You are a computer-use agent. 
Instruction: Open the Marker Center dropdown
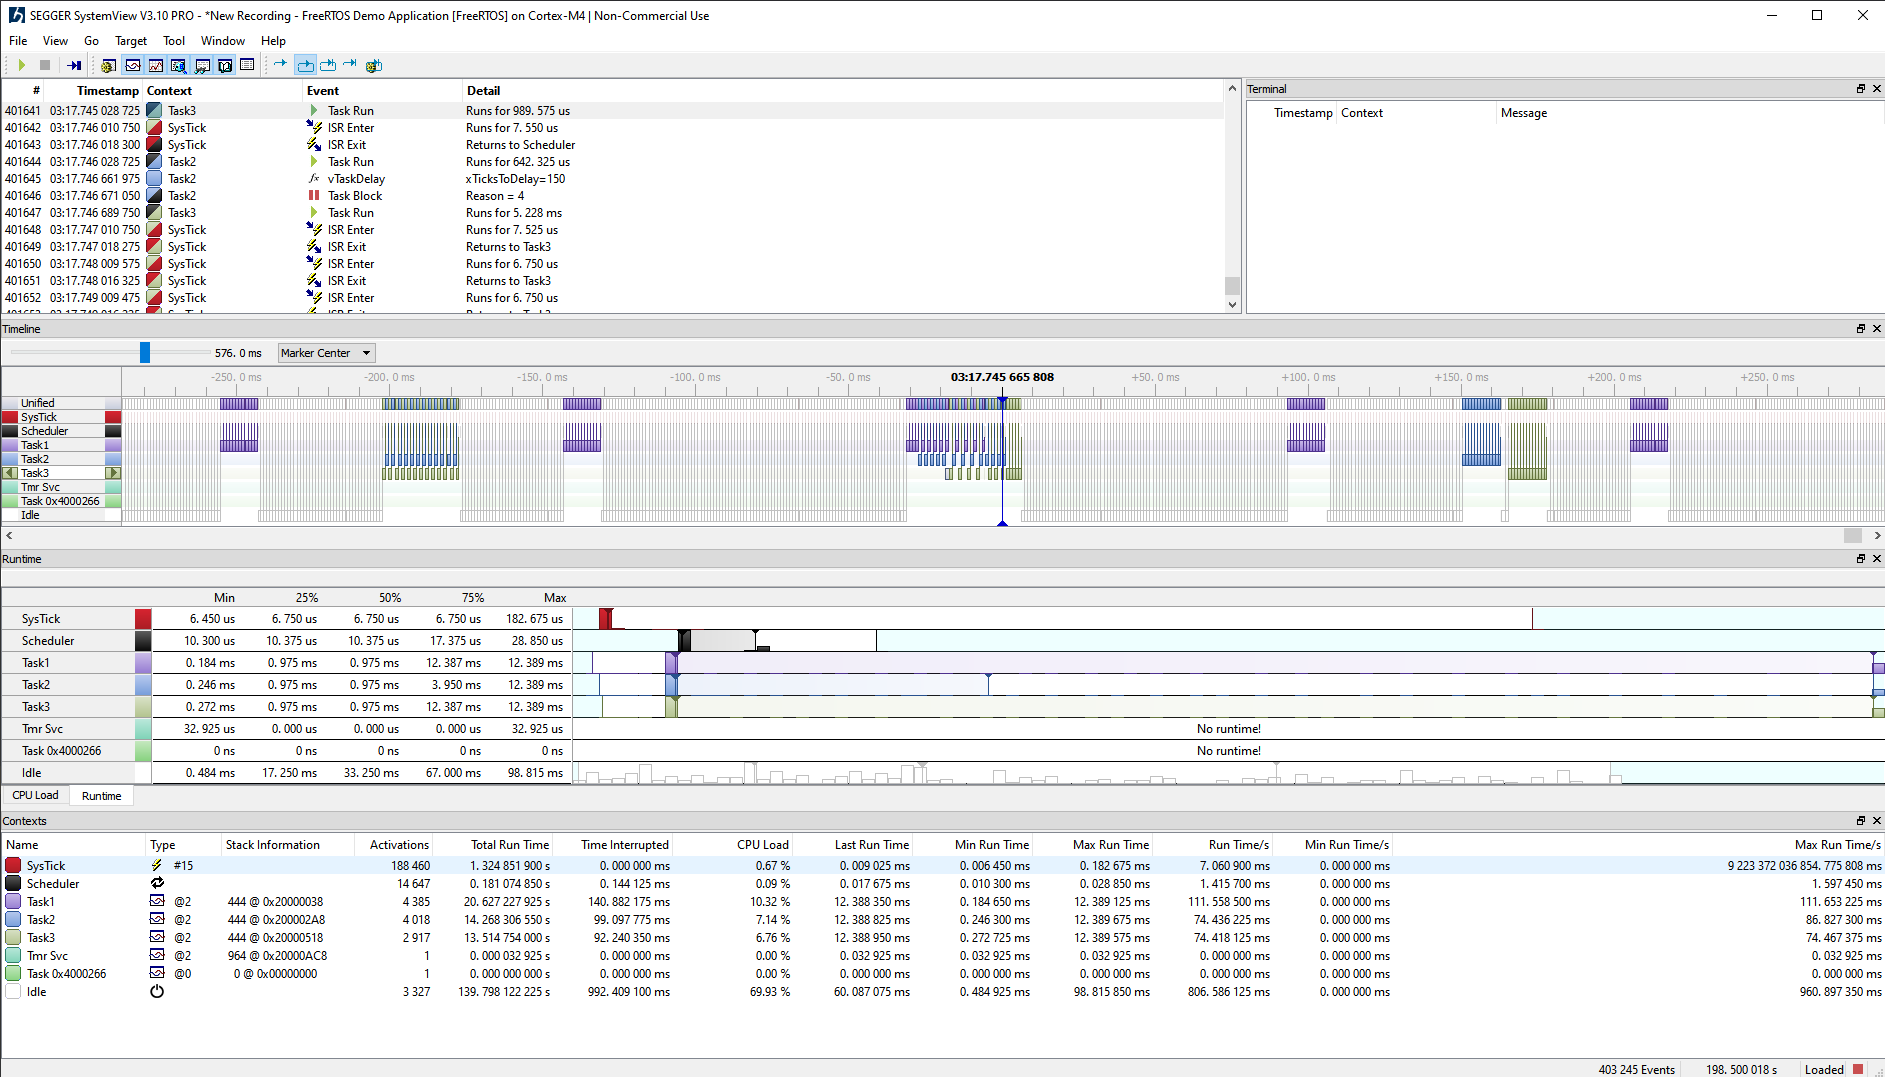point(326,353)
